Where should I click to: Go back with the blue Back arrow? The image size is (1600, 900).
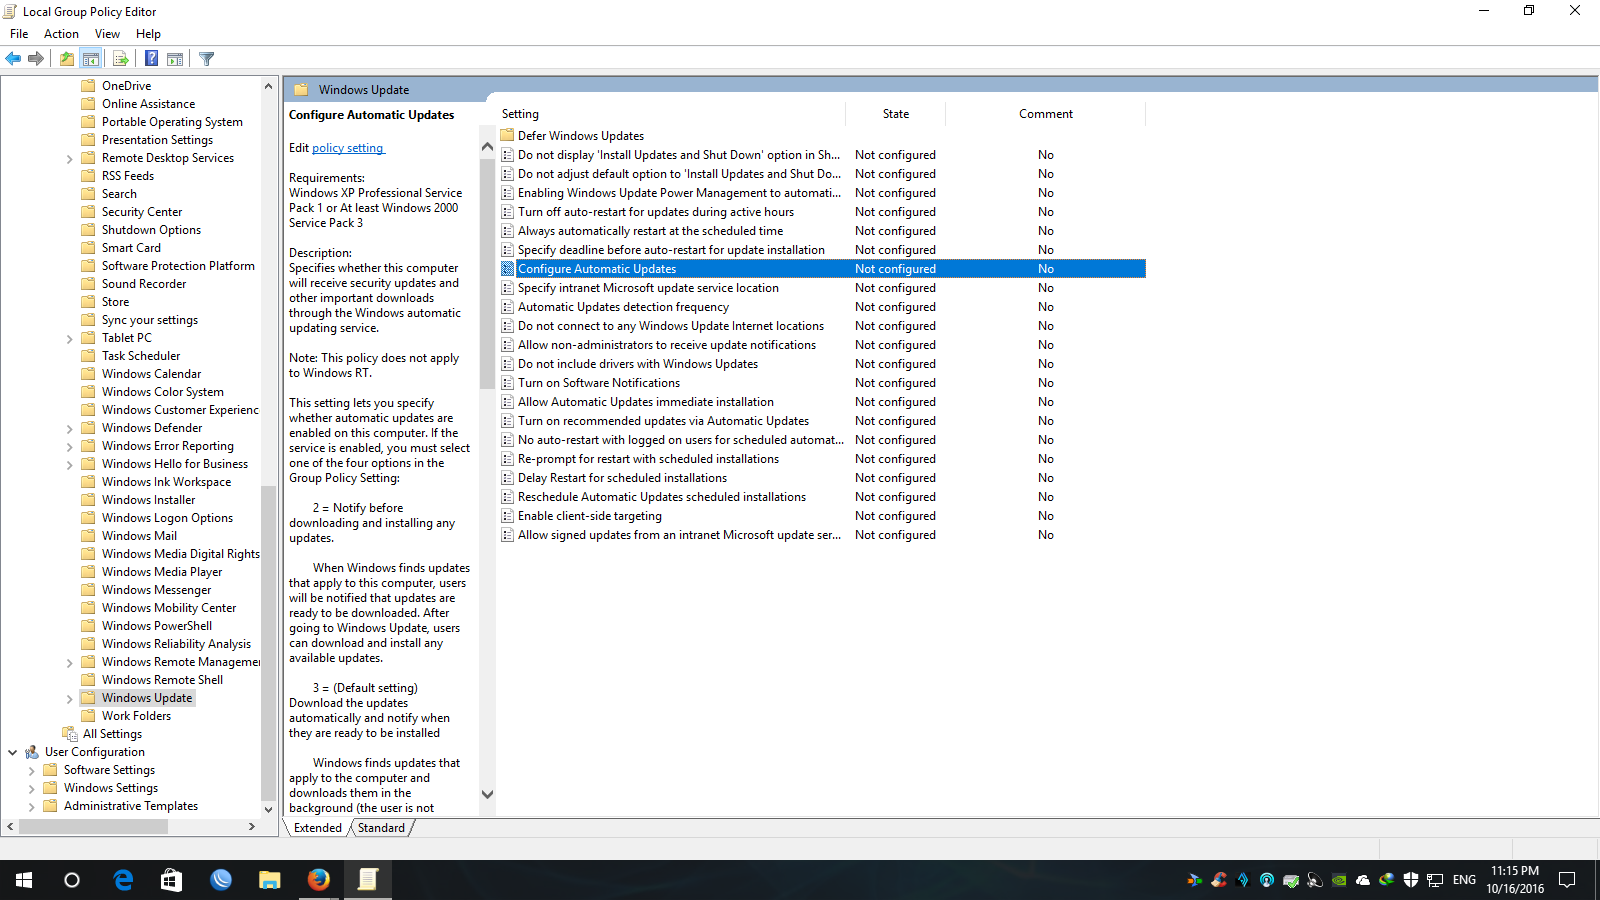[x=13, y=59]
